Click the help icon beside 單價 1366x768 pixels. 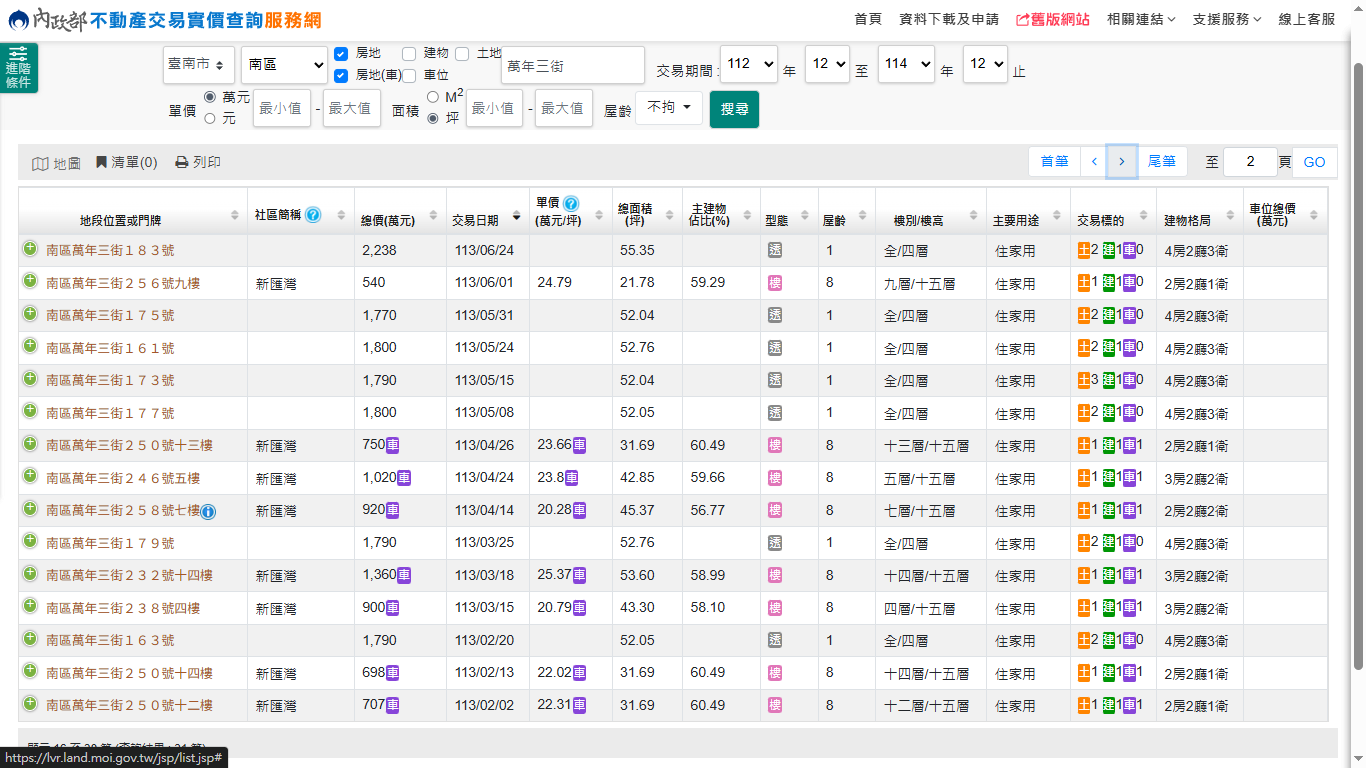click(x=571, y=203)
